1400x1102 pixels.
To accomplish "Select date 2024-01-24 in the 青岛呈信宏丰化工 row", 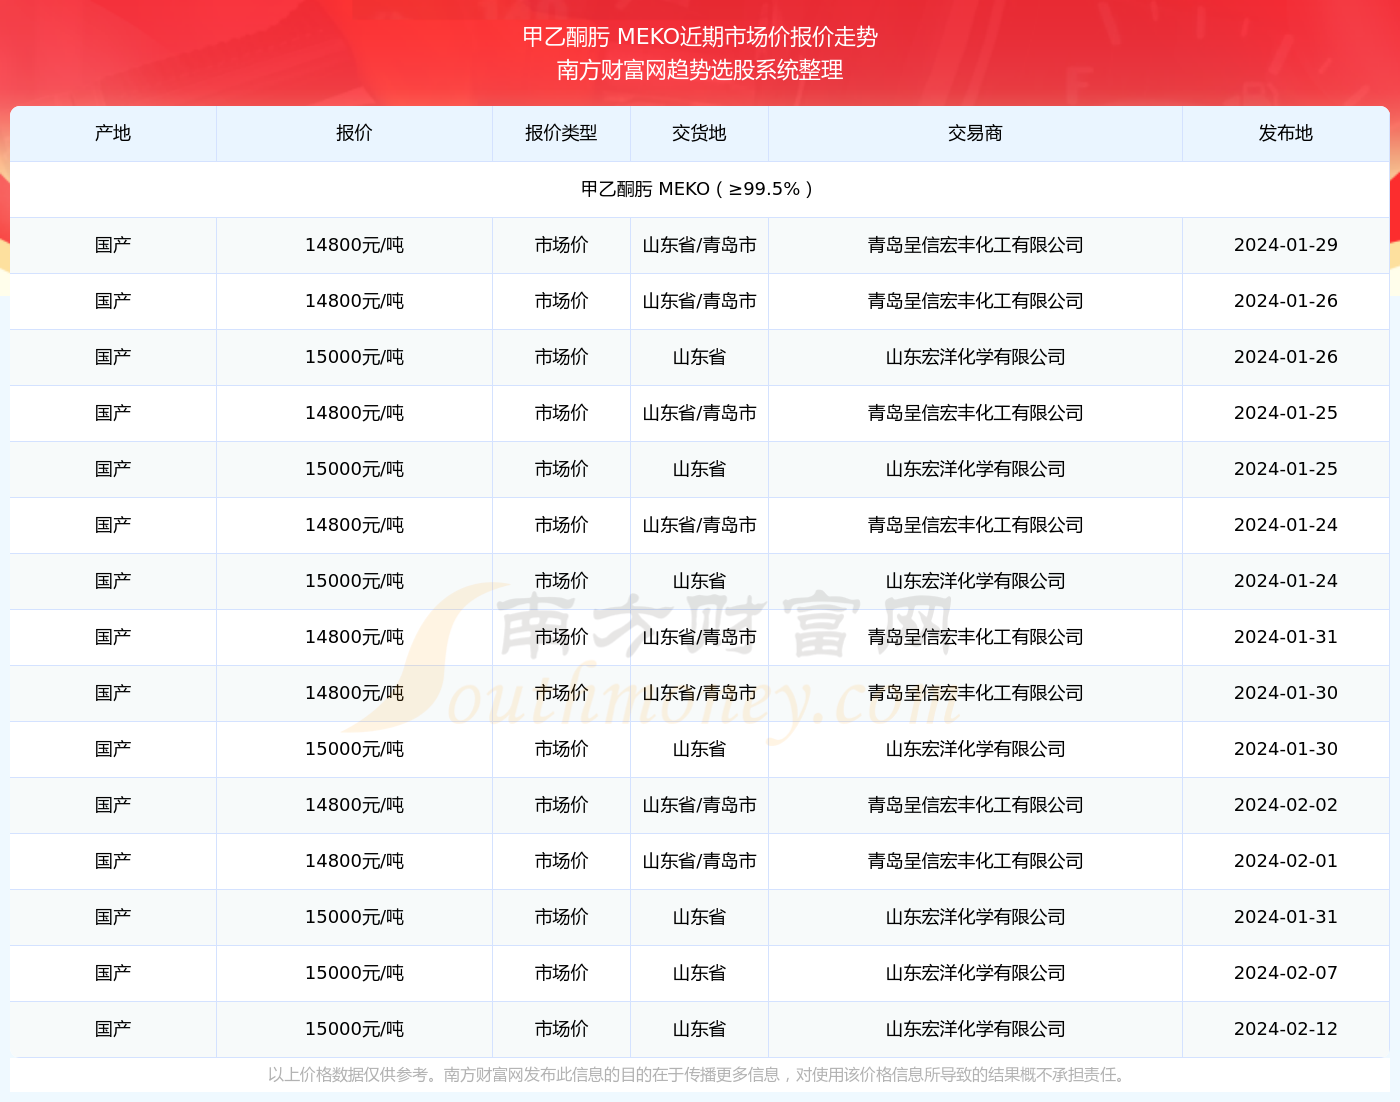I will [1285, 525].
